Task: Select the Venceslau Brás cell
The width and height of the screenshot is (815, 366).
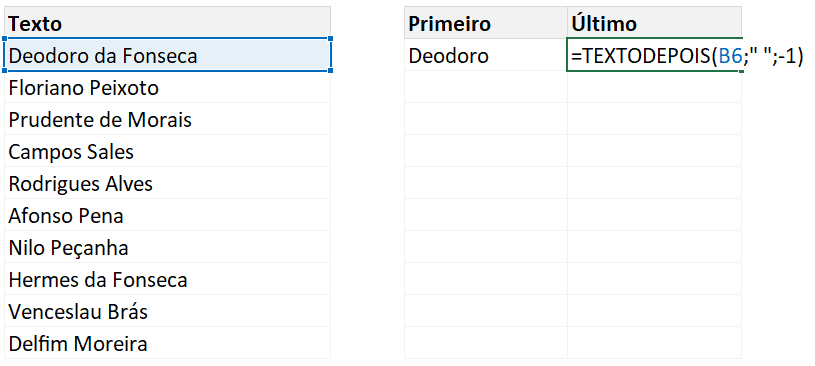Action: 167,311
